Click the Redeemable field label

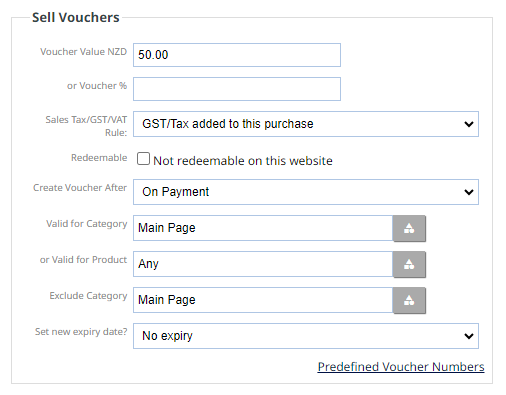[x=99, y=158]
